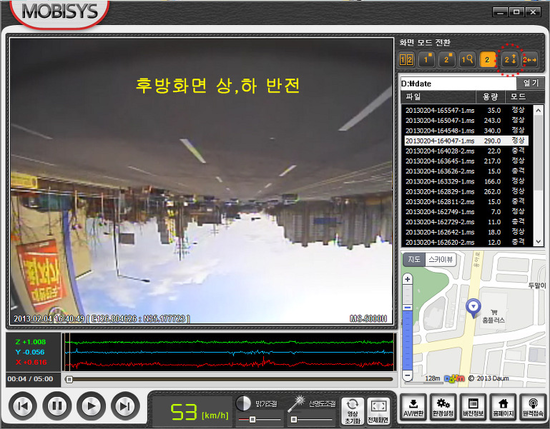Open 홈페이지 home button
Image resolution: width=550 pixels, height=429 pixels.
click(x=503, y=407)
